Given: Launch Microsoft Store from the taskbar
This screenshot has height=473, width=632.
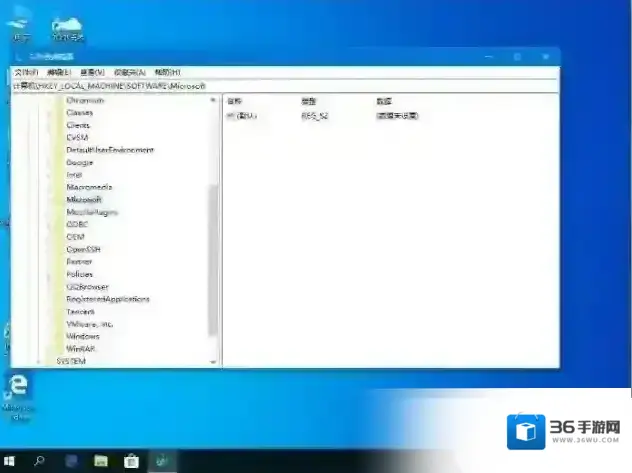Looking at the screenshot, I should point(130,461).
